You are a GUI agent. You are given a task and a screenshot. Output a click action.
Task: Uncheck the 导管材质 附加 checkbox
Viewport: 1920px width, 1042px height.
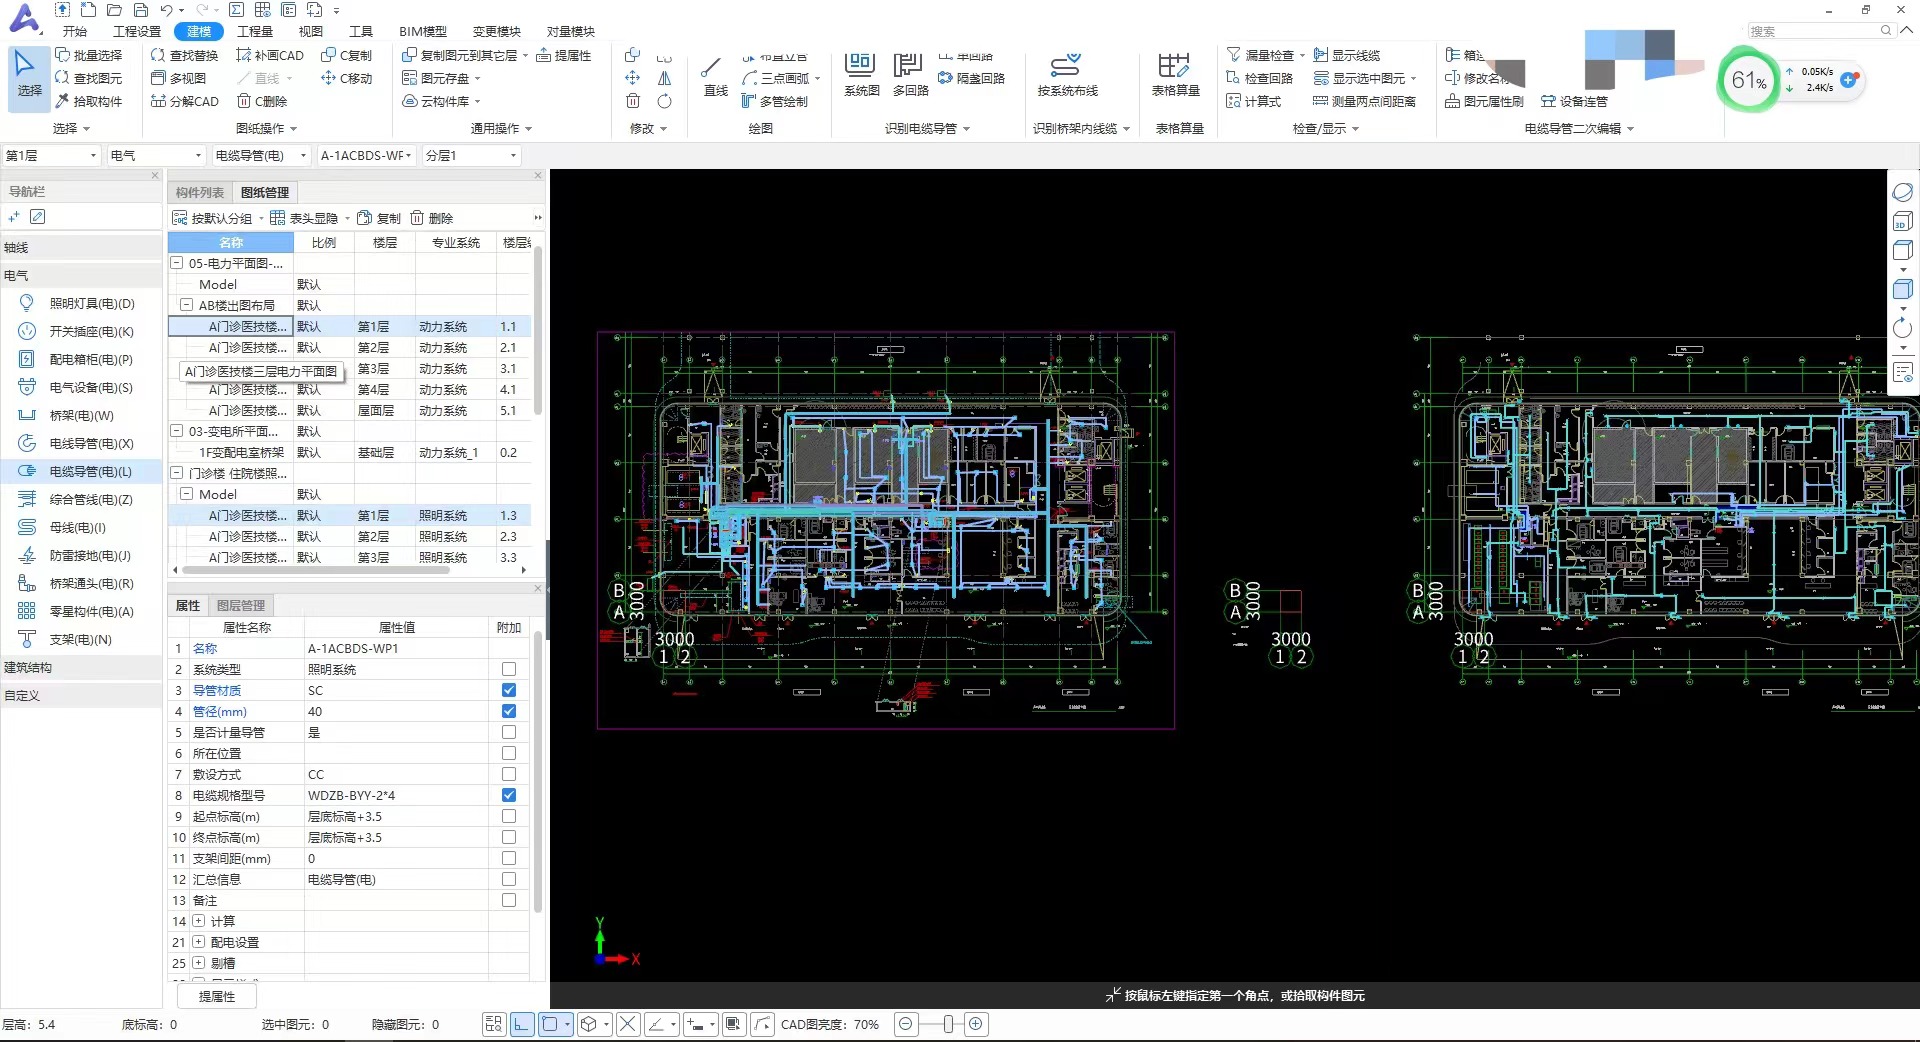tap(509, 690)
